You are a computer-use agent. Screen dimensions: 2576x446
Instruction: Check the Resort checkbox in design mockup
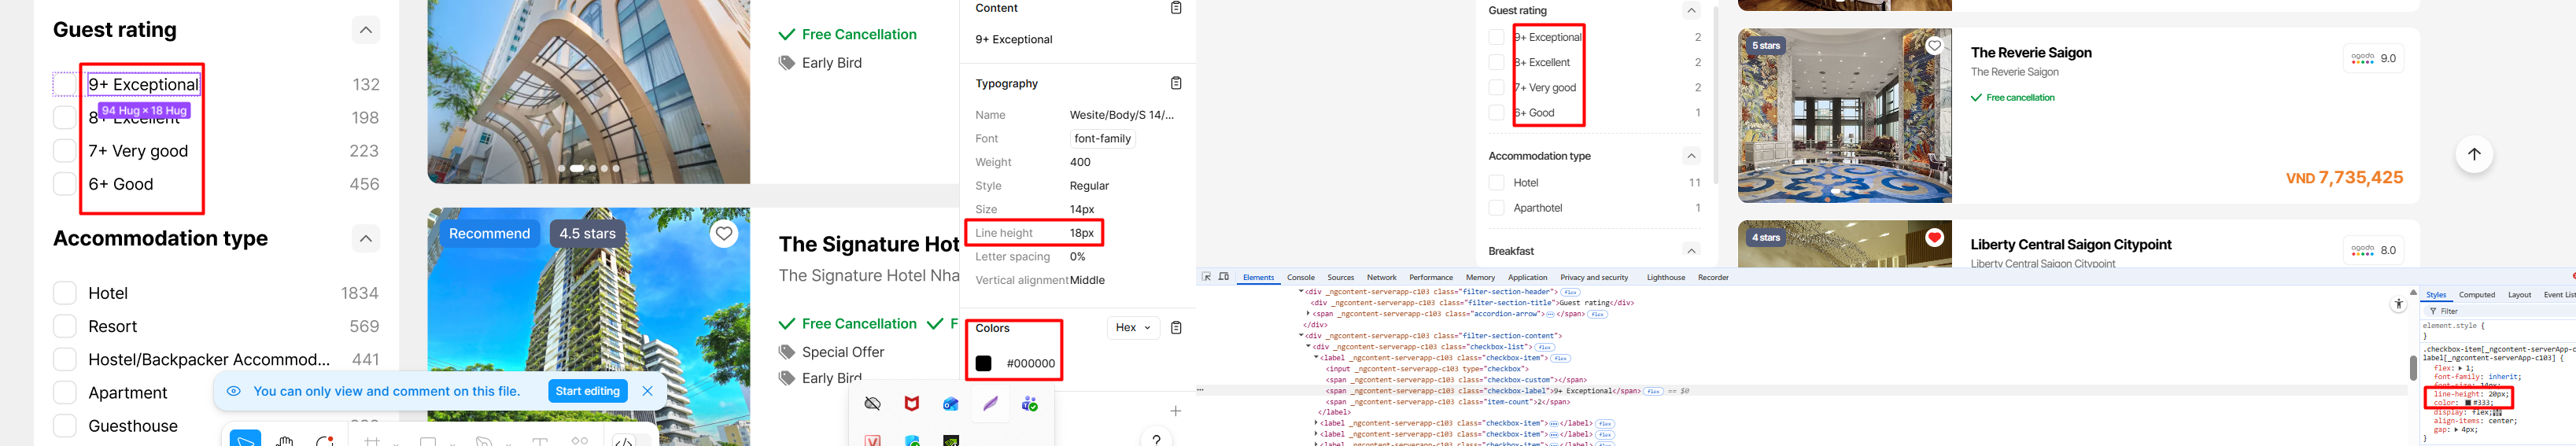pyautogui.click(x=65, y=327)
